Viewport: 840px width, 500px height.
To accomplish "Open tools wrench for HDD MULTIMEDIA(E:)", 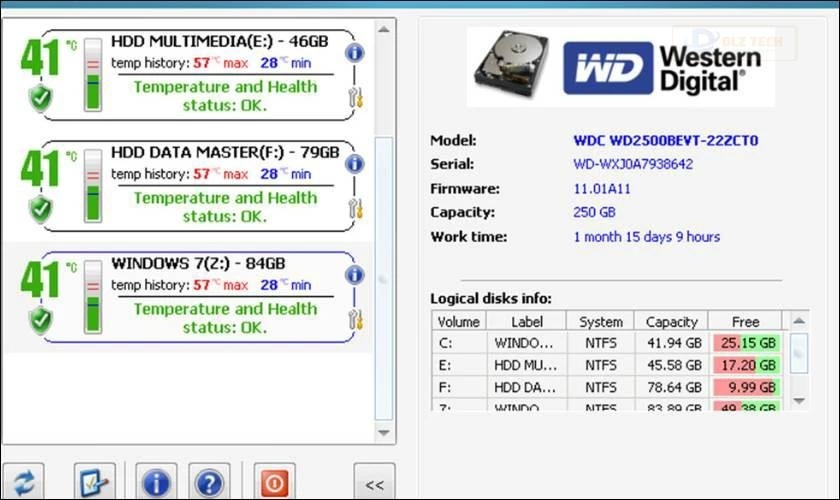I will pyautogui.click(x=356, y=98).
